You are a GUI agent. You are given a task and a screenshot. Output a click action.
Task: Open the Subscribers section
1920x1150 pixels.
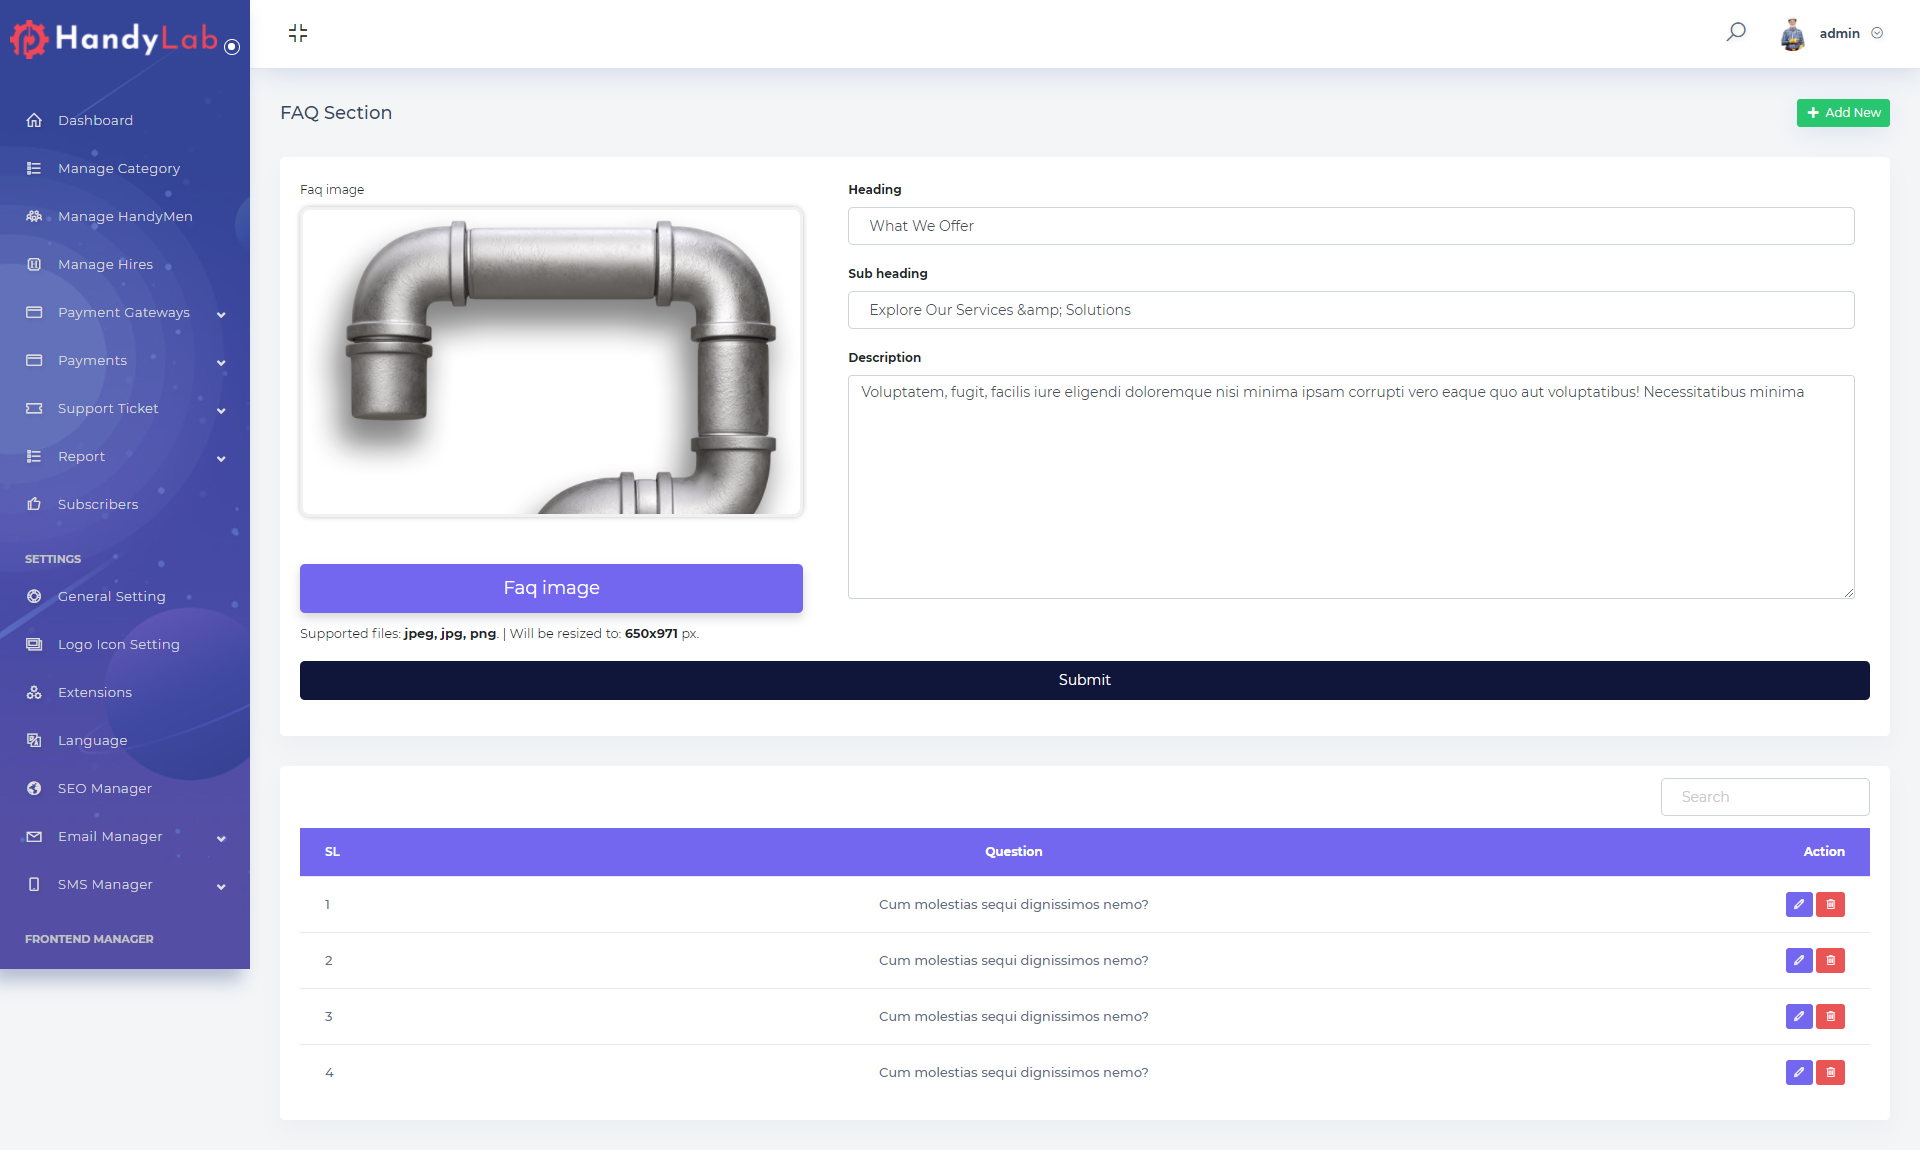coord(97,504)
